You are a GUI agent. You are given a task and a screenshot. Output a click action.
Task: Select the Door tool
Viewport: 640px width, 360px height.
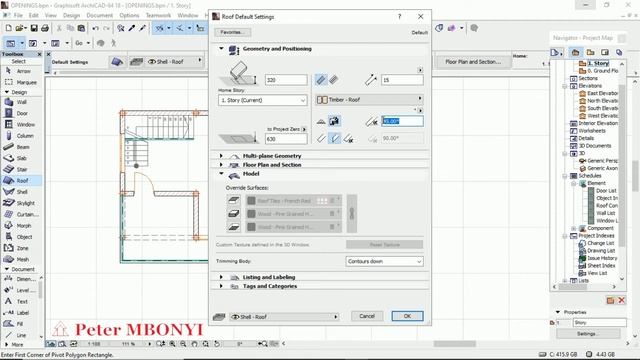(x=22, y=113)
